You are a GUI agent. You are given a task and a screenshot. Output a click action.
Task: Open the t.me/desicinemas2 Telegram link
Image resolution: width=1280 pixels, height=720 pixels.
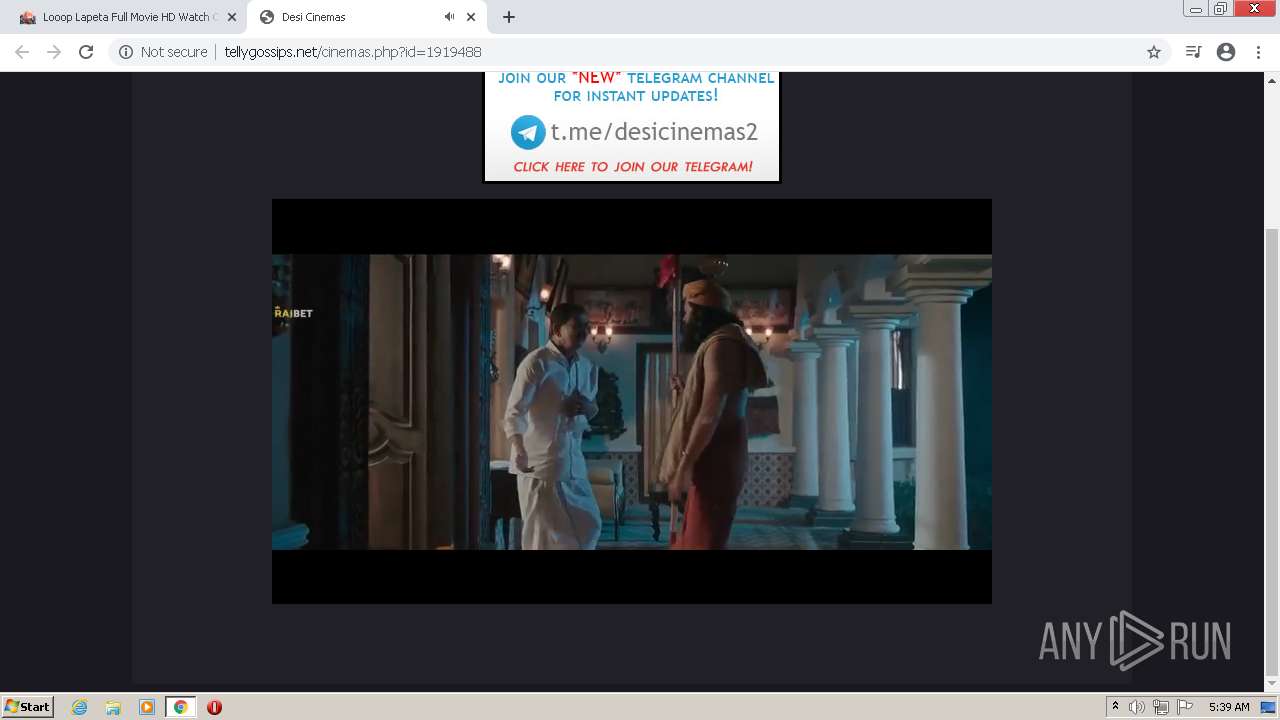pyautogui.click(x=654, y=132)
